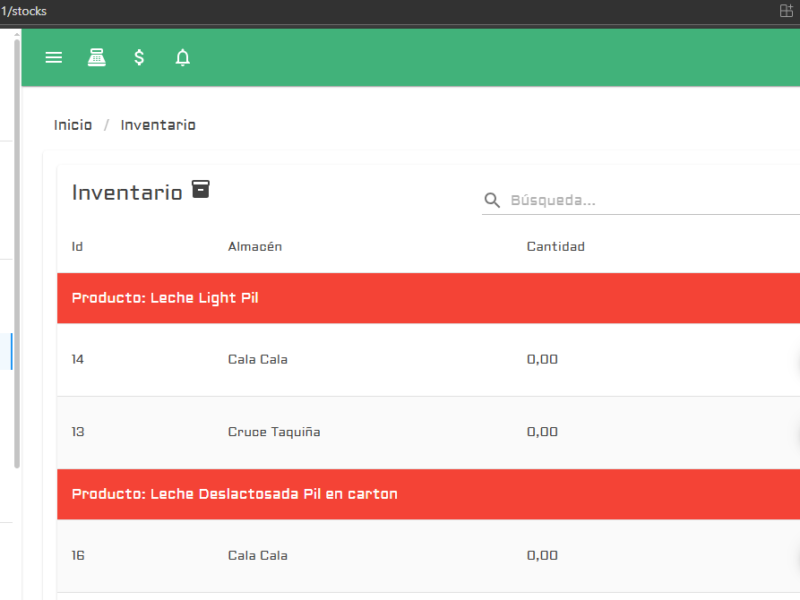Screen dimensions: 800x600
Task: Open the hamburger navigation menu
Action: (x=54, y=58)
